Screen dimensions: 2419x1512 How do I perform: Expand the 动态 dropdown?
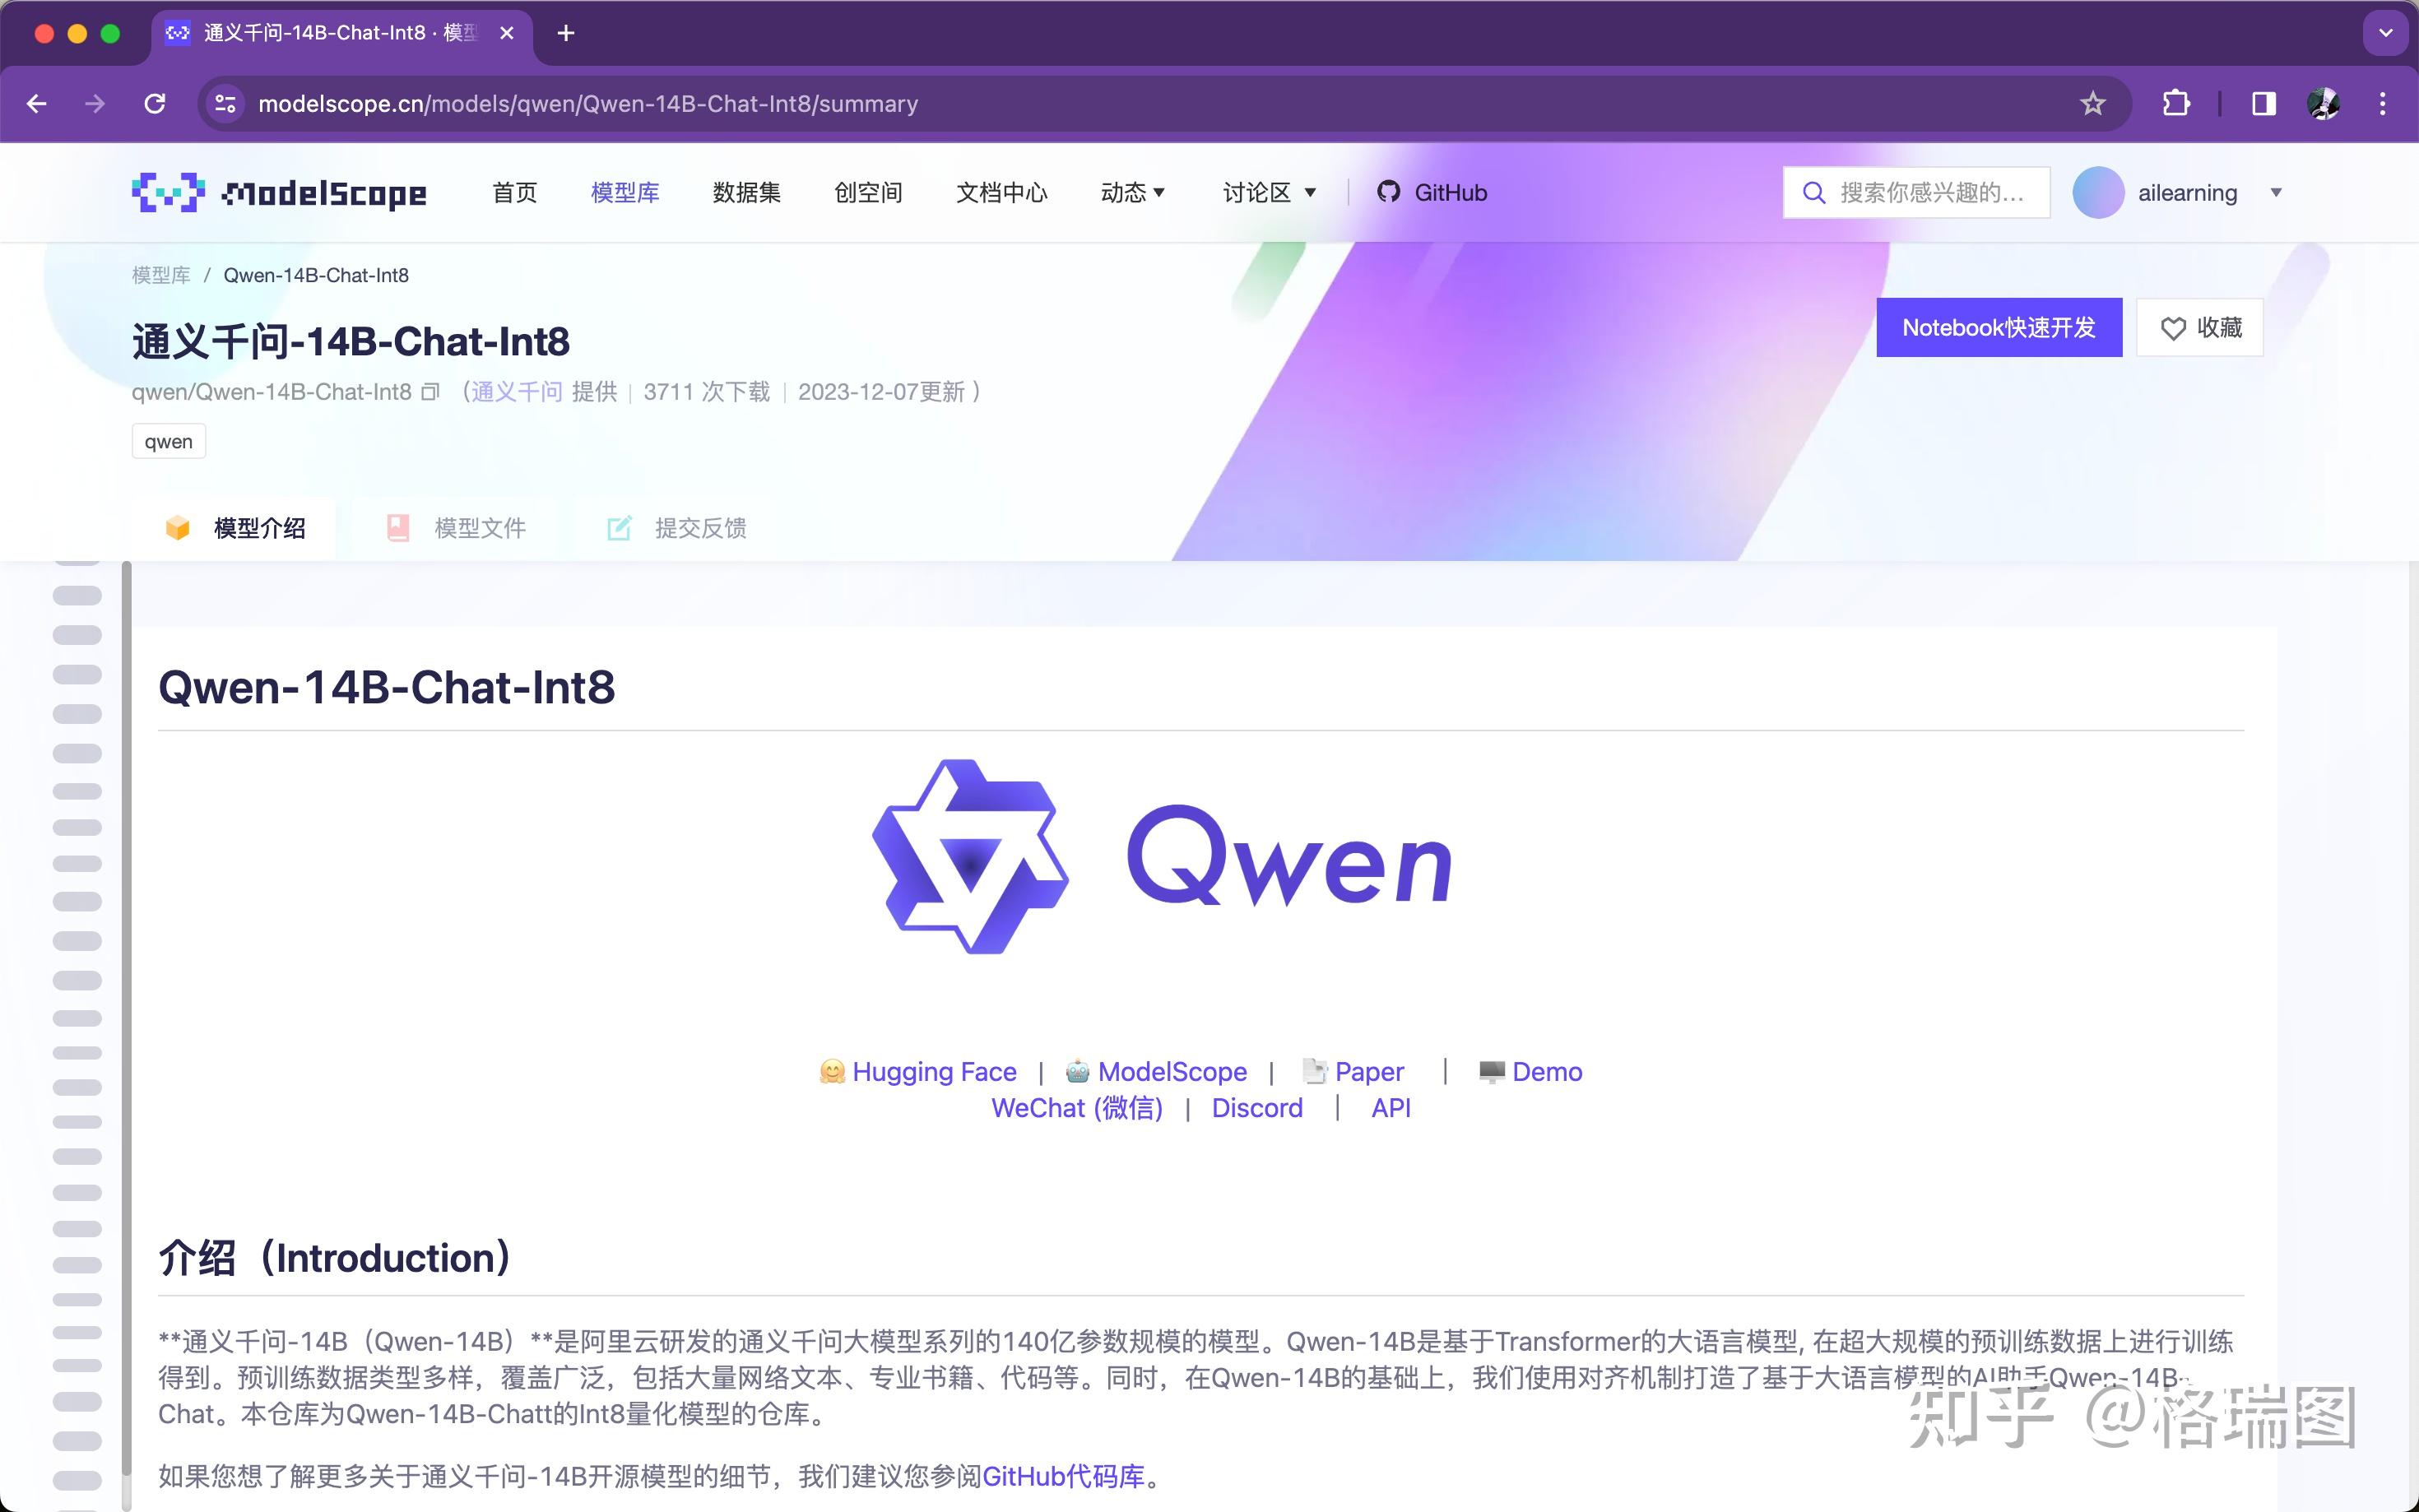click(x=1131, y=192)
